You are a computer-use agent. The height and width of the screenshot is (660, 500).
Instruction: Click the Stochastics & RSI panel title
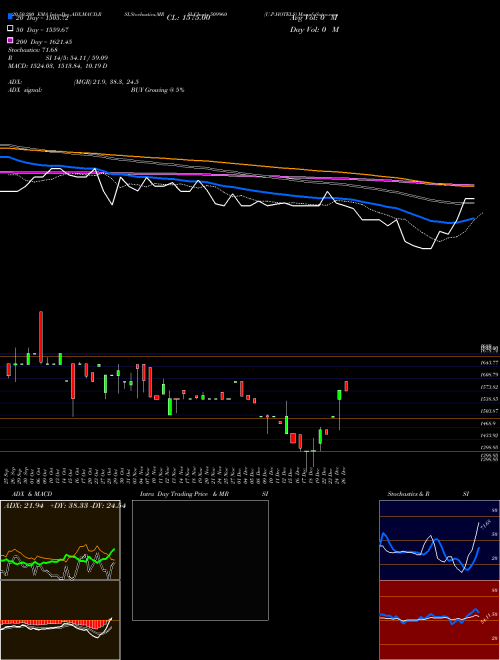(x=428, y=494)
